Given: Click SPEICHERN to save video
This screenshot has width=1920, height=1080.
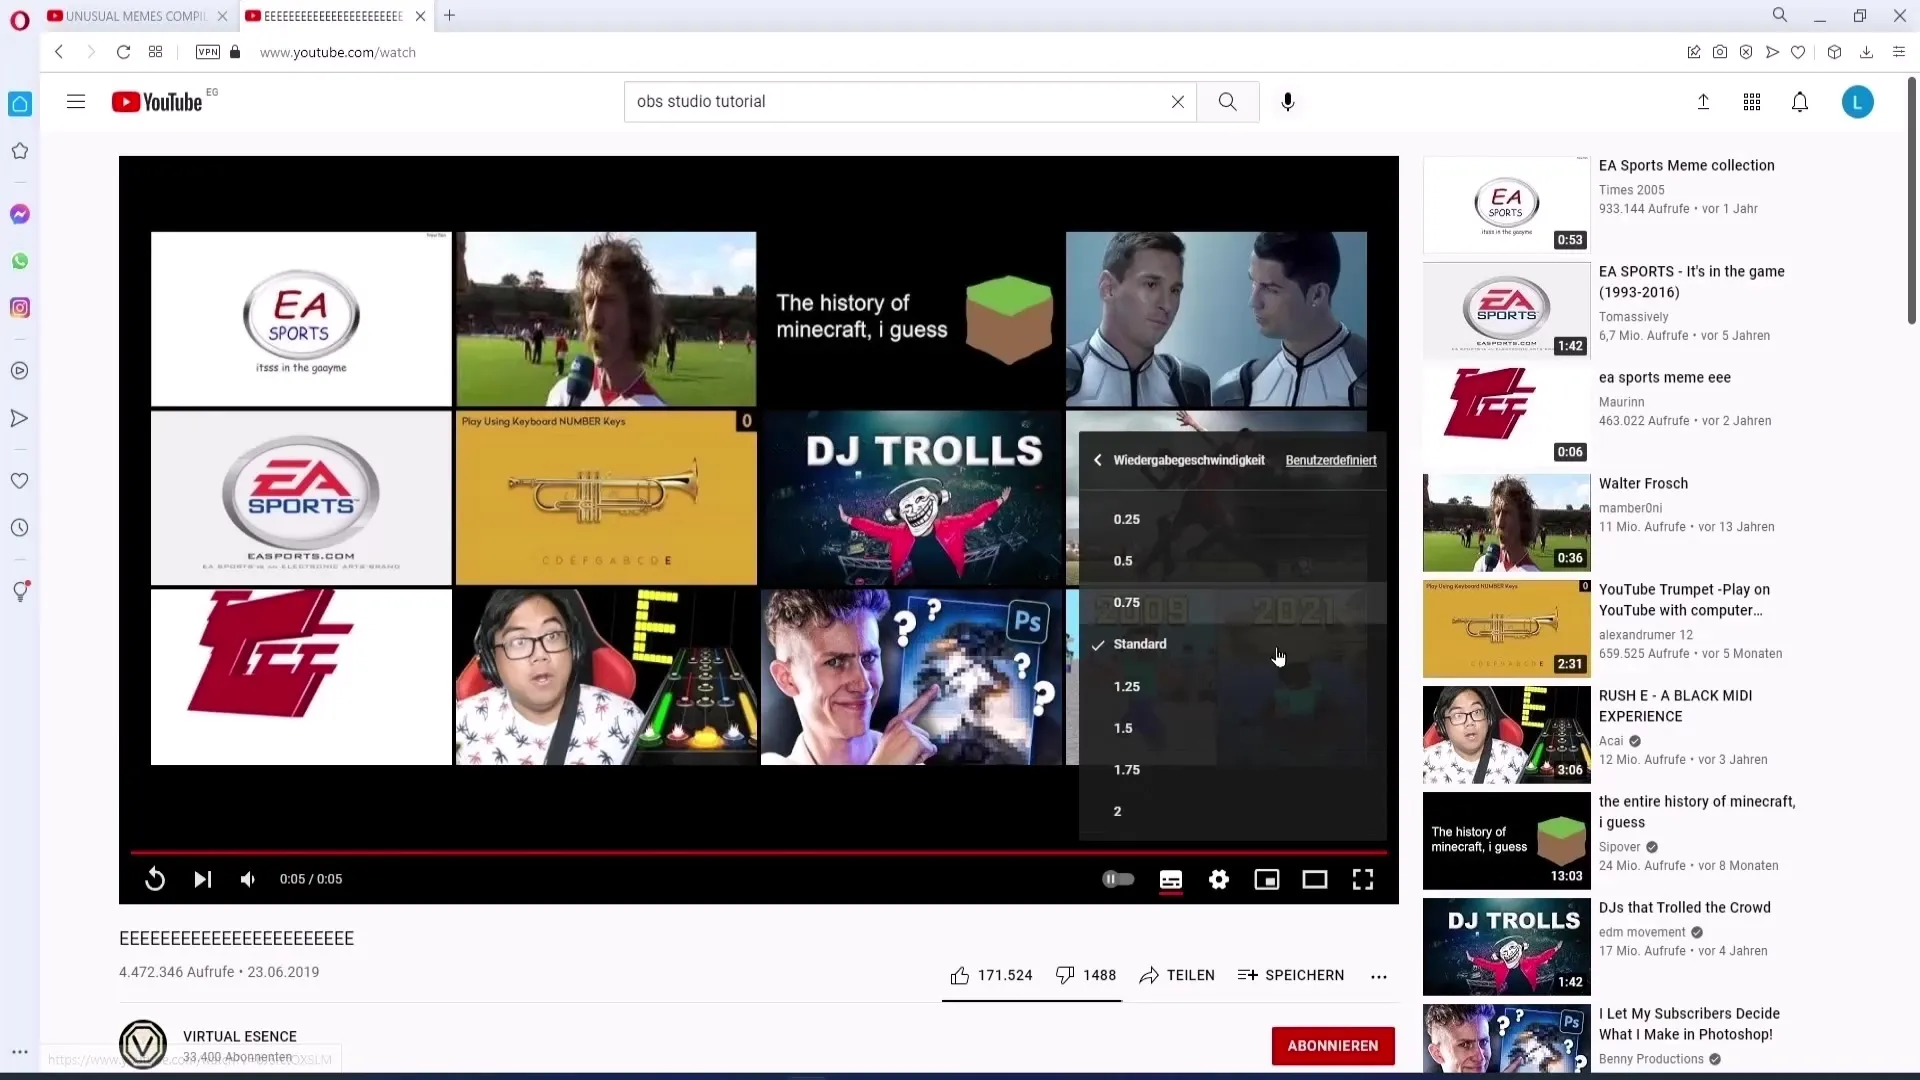Looking at the screenshot, I should tap(1290, 975).
